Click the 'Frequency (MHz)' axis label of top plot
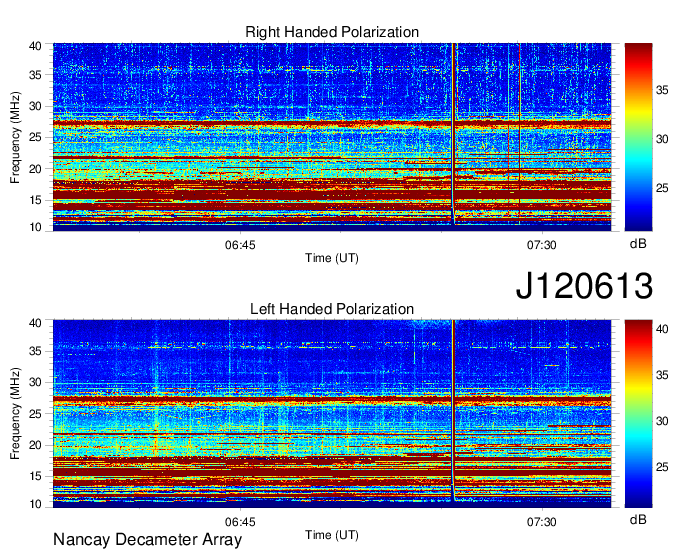The height and width of the screenshot is (552, 680). 15,137
